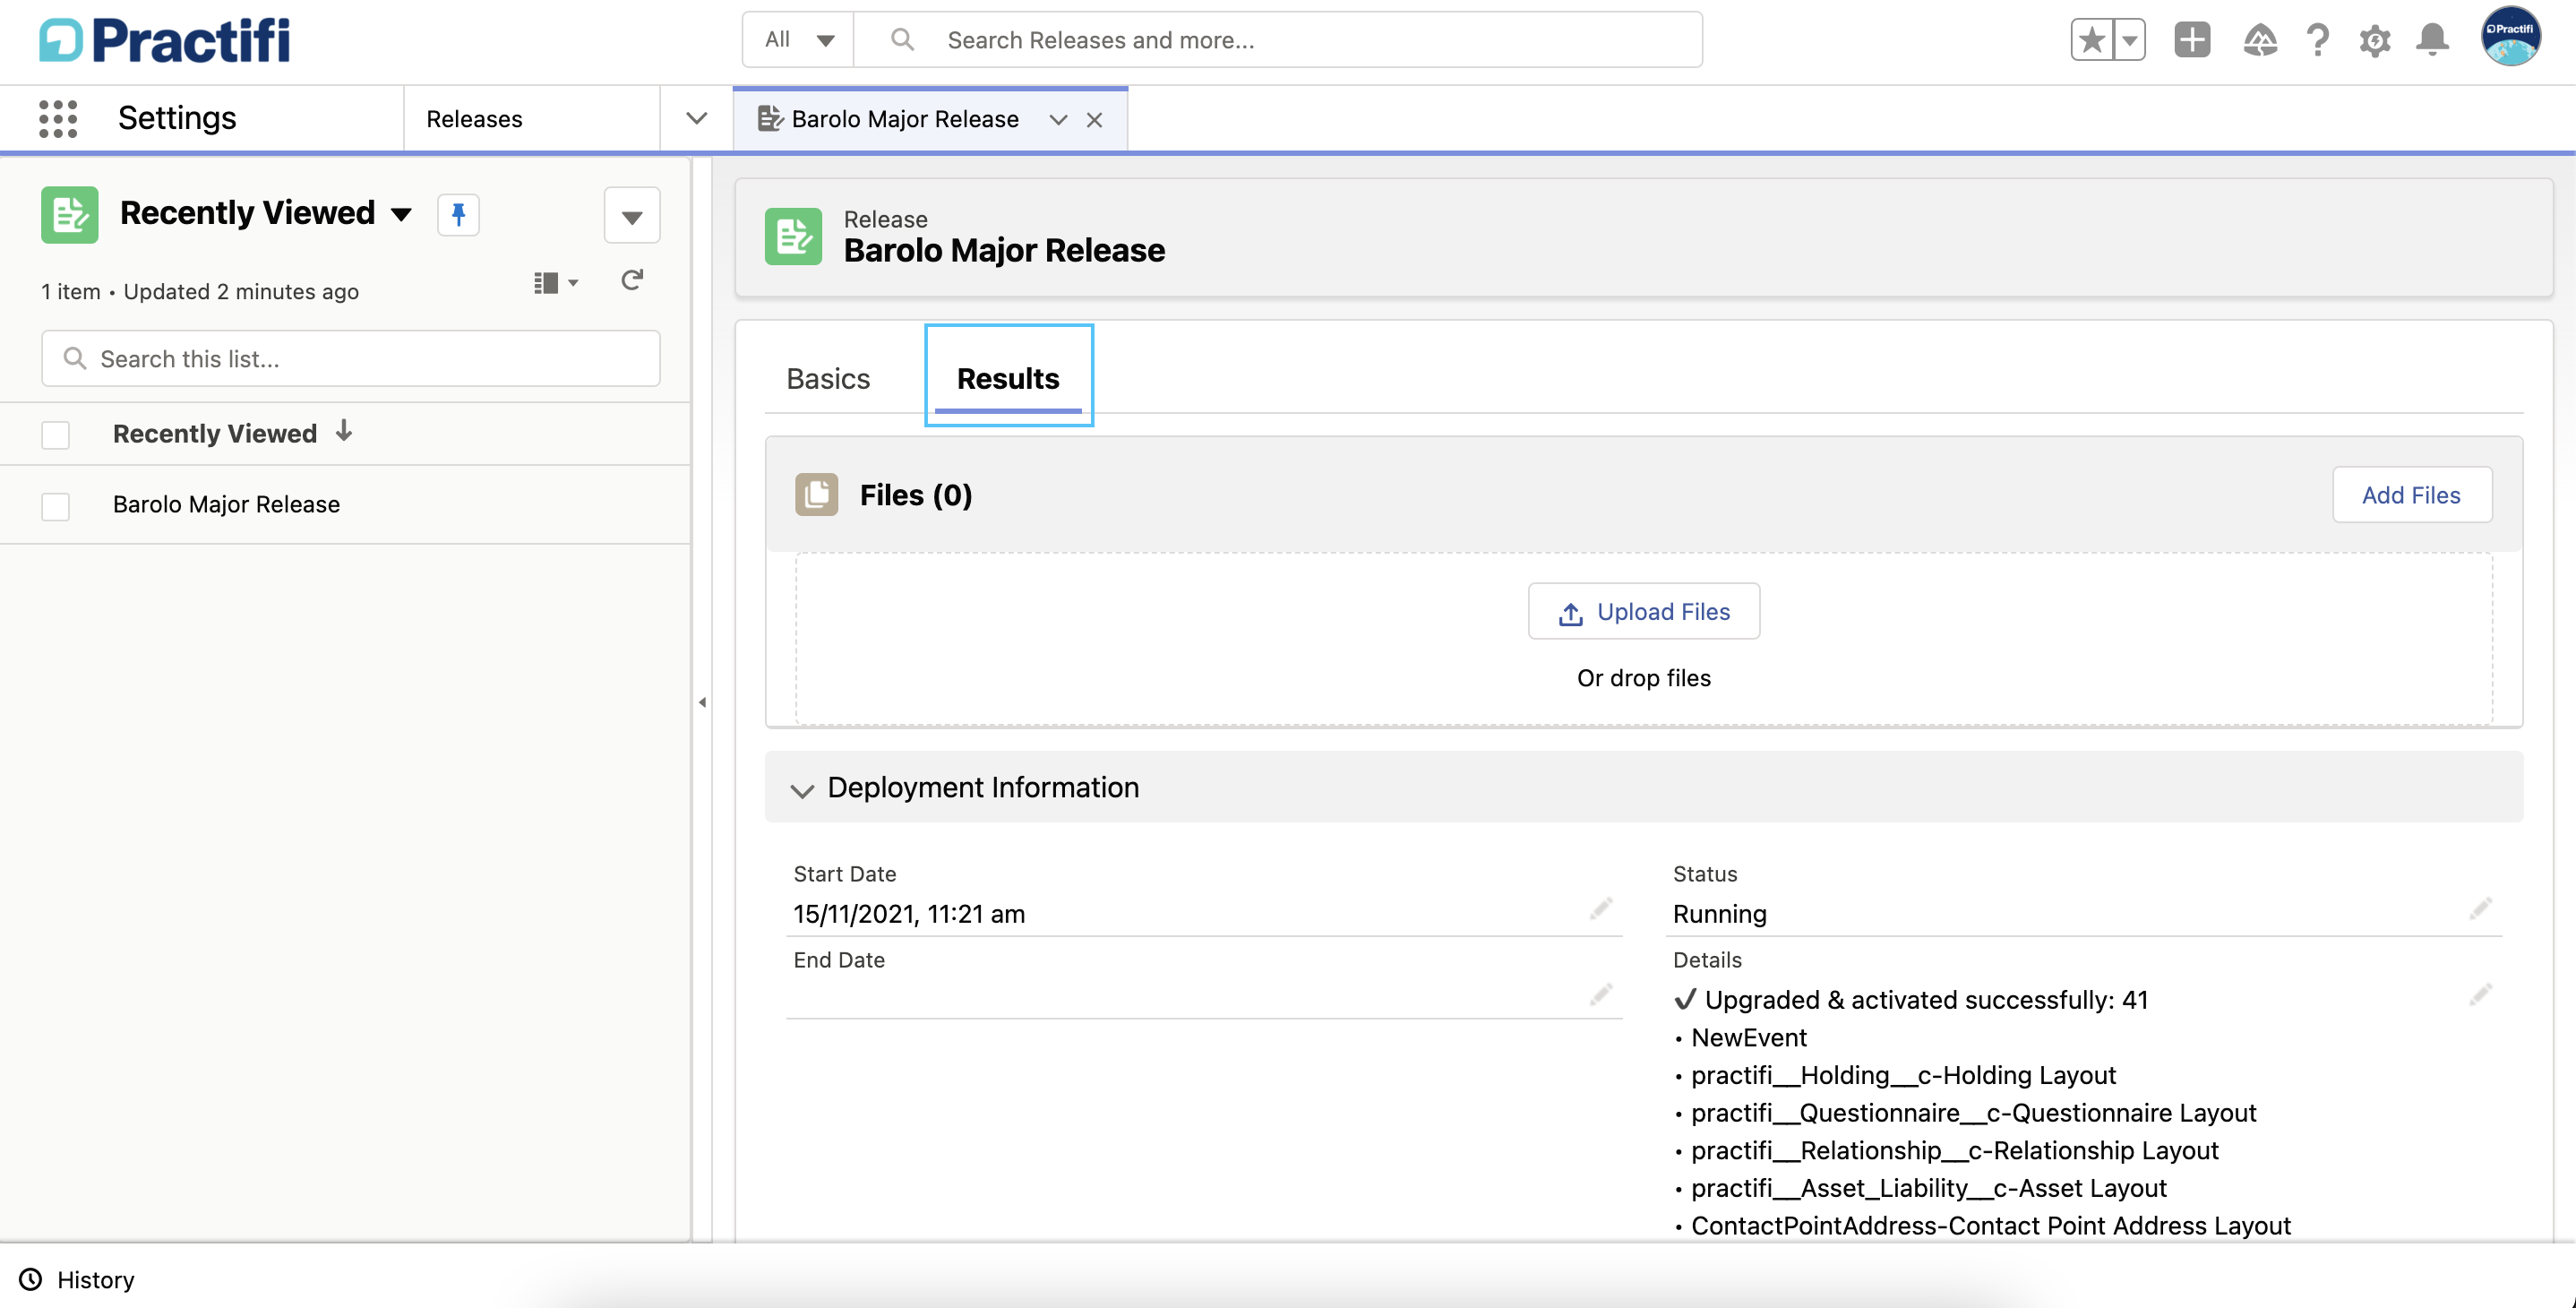The width and height of the screenshot is (2576, 1308).
Task: Open the App Launcher dots grid
Action: [58, 119]
